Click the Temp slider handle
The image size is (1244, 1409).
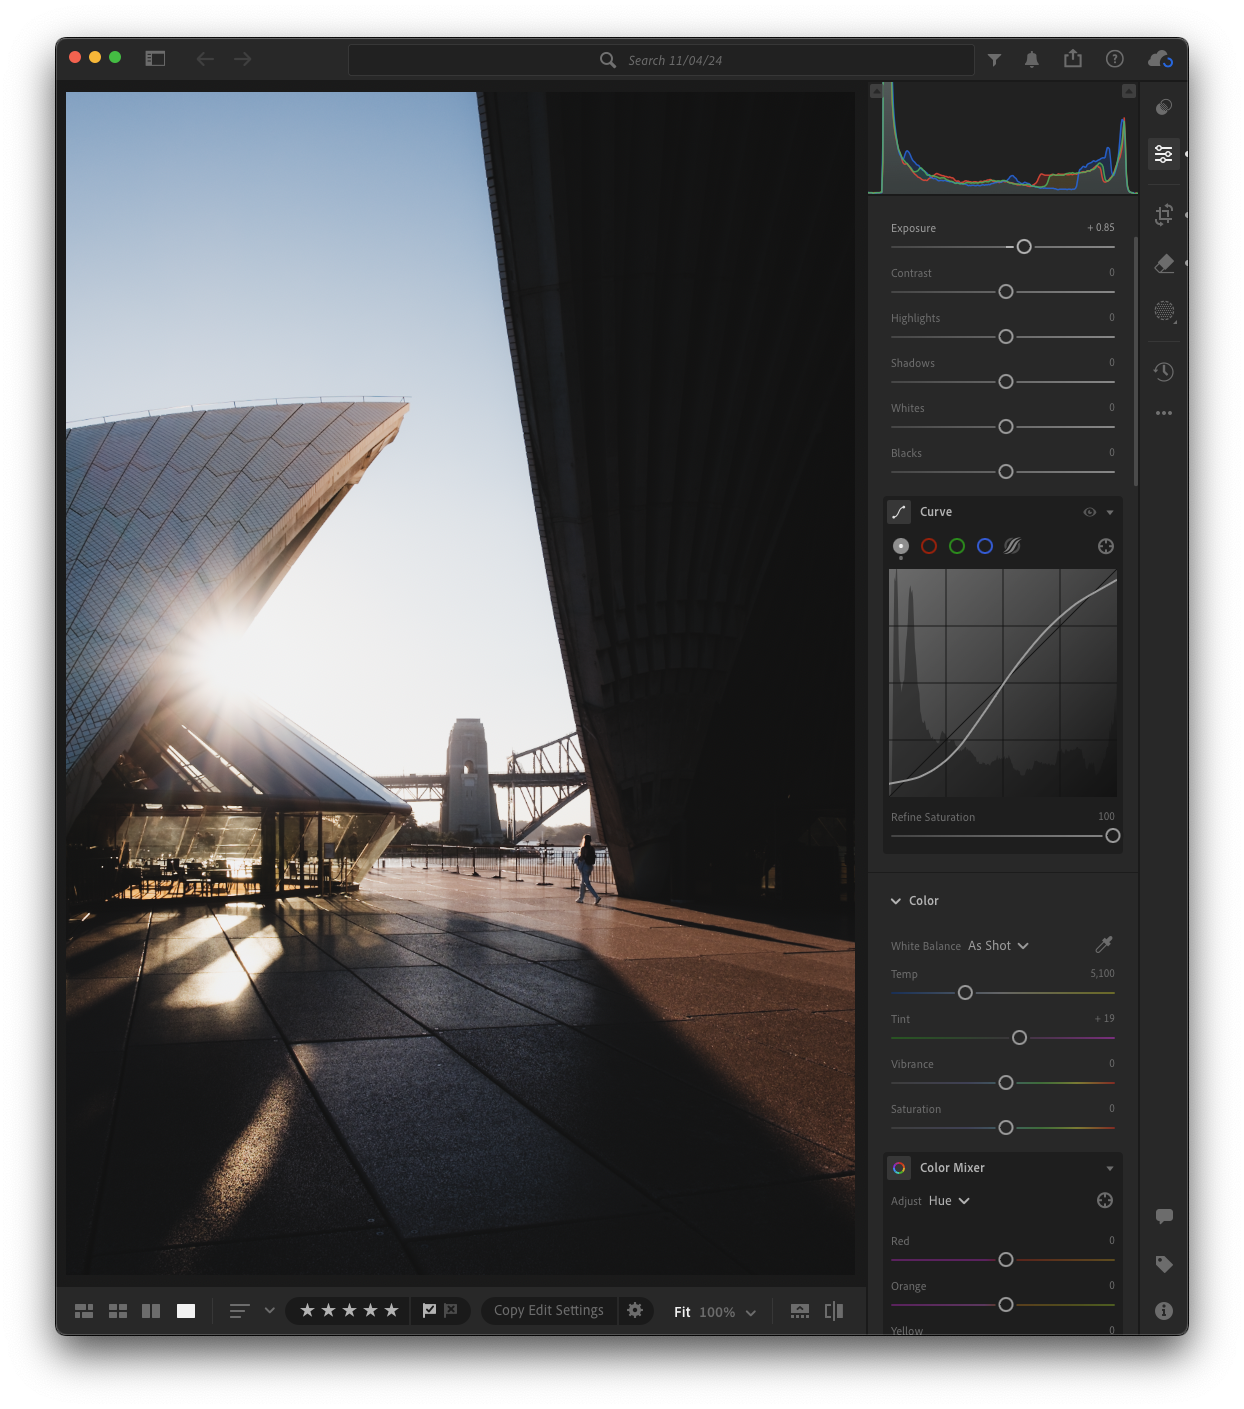(965, 993)
